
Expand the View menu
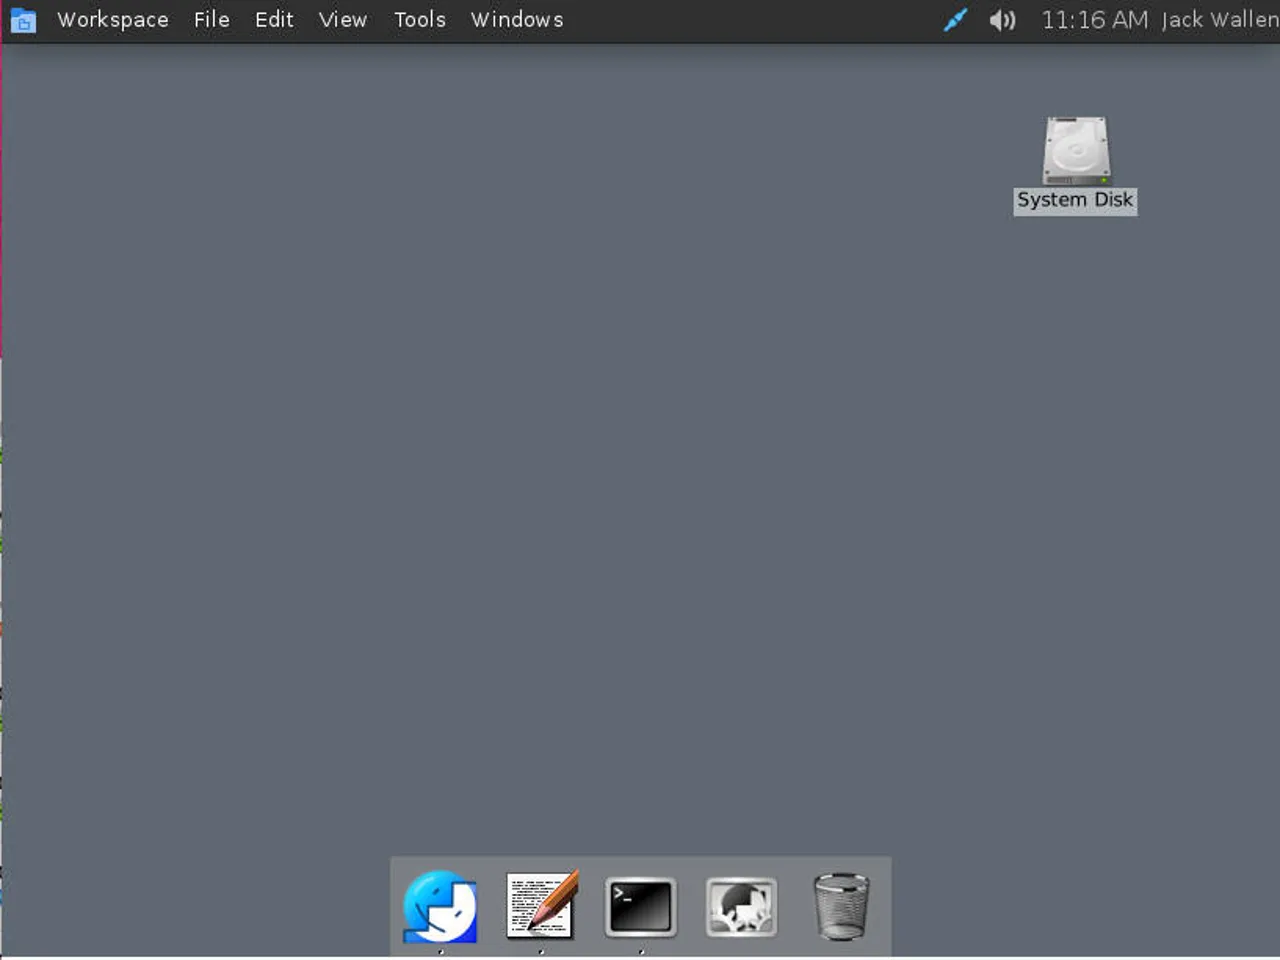point(342,20)
